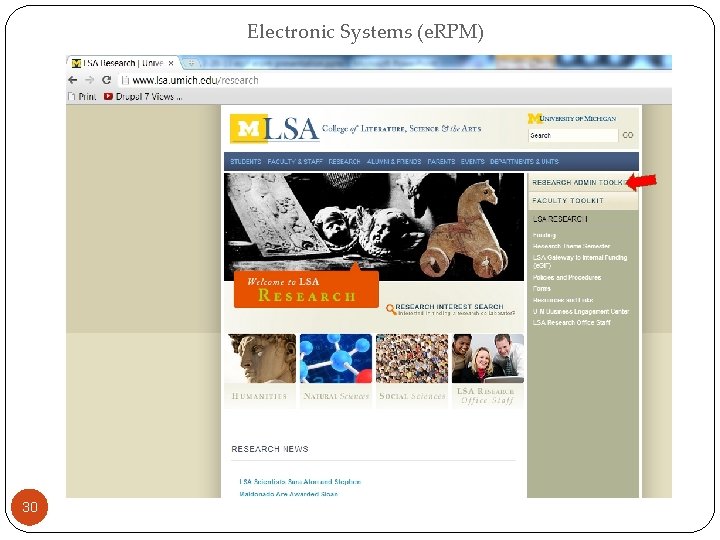Open Policies and Procedures link
Screen dimensions: 720x540
coord(567,277)
